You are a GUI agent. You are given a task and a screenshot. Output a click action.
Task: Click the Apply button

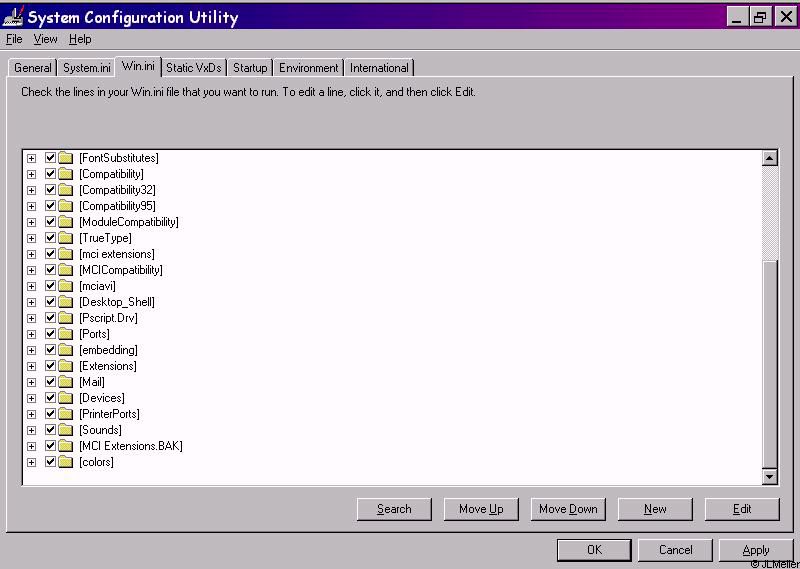[756, 550]
